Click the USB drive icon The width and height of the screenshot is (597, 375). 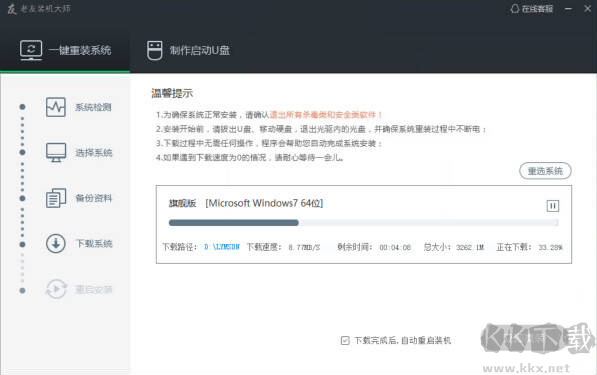point(155,50)
